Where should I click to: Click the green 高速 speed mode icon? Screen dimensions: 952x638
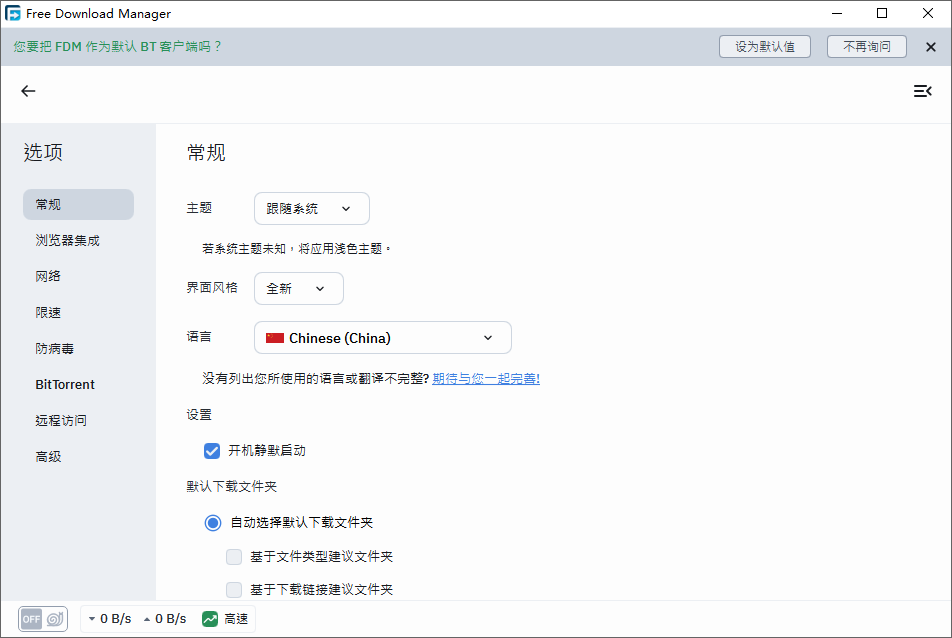(x=208, y=618)
